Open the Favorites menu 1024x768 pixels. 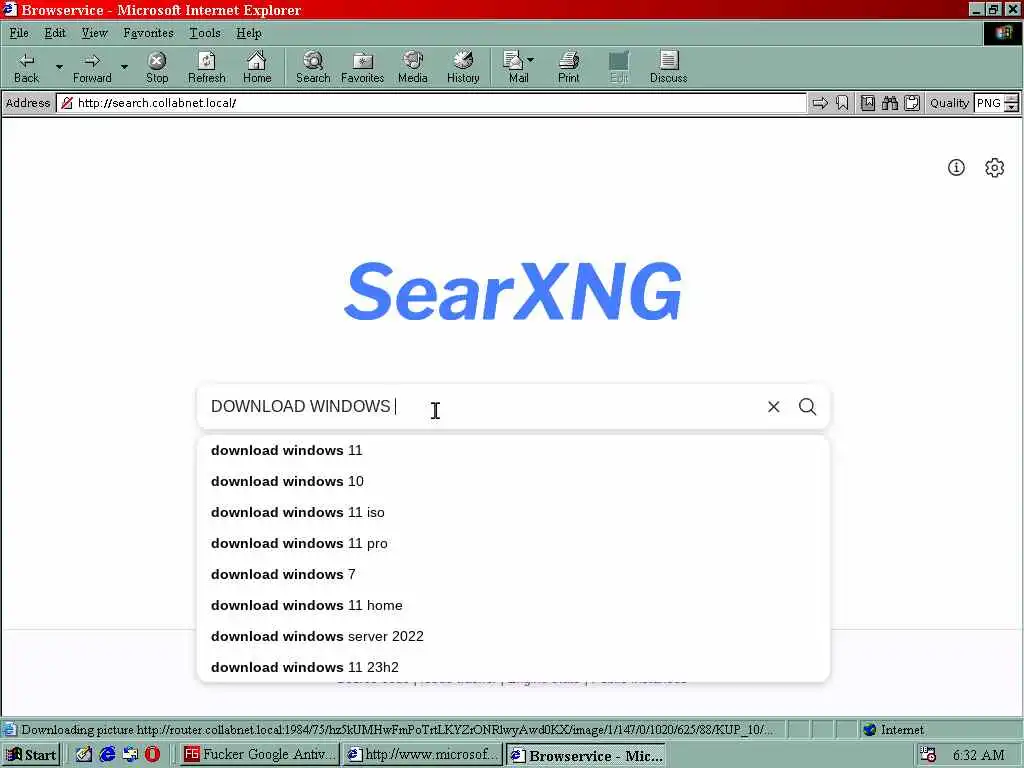pos(148,33)
